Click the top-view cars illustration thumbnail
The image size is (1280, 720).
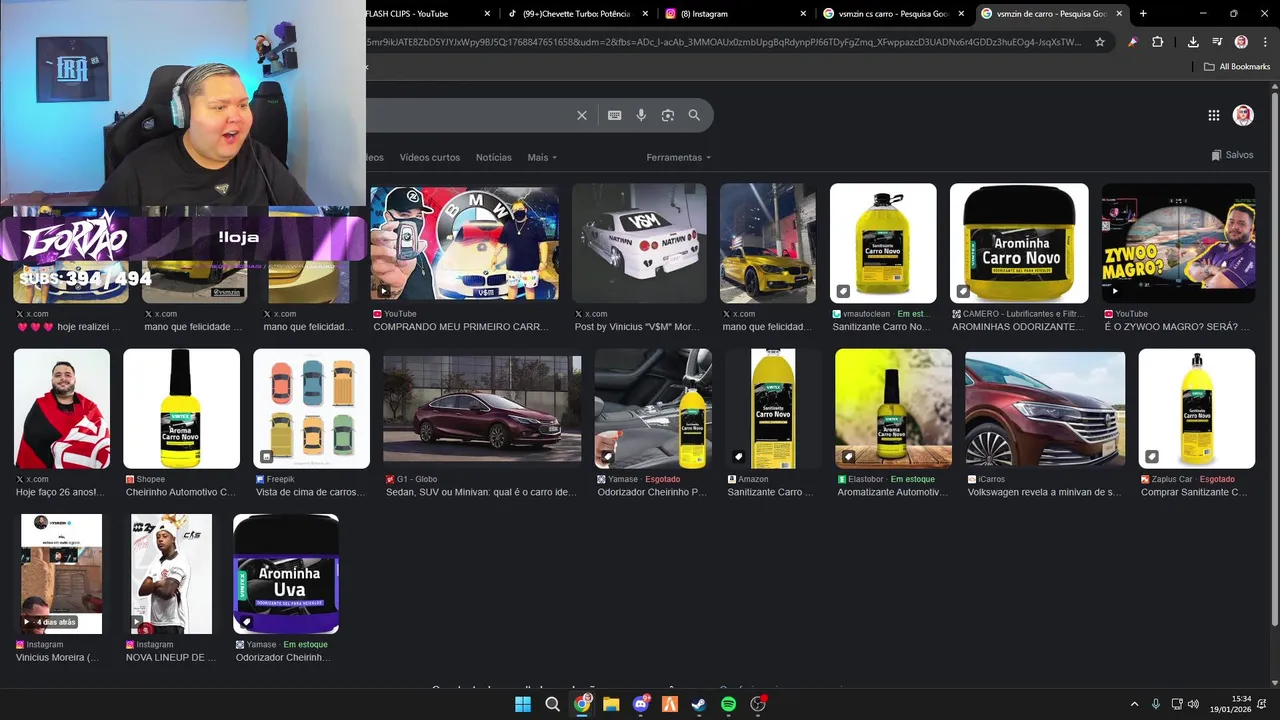coord(311,408)
